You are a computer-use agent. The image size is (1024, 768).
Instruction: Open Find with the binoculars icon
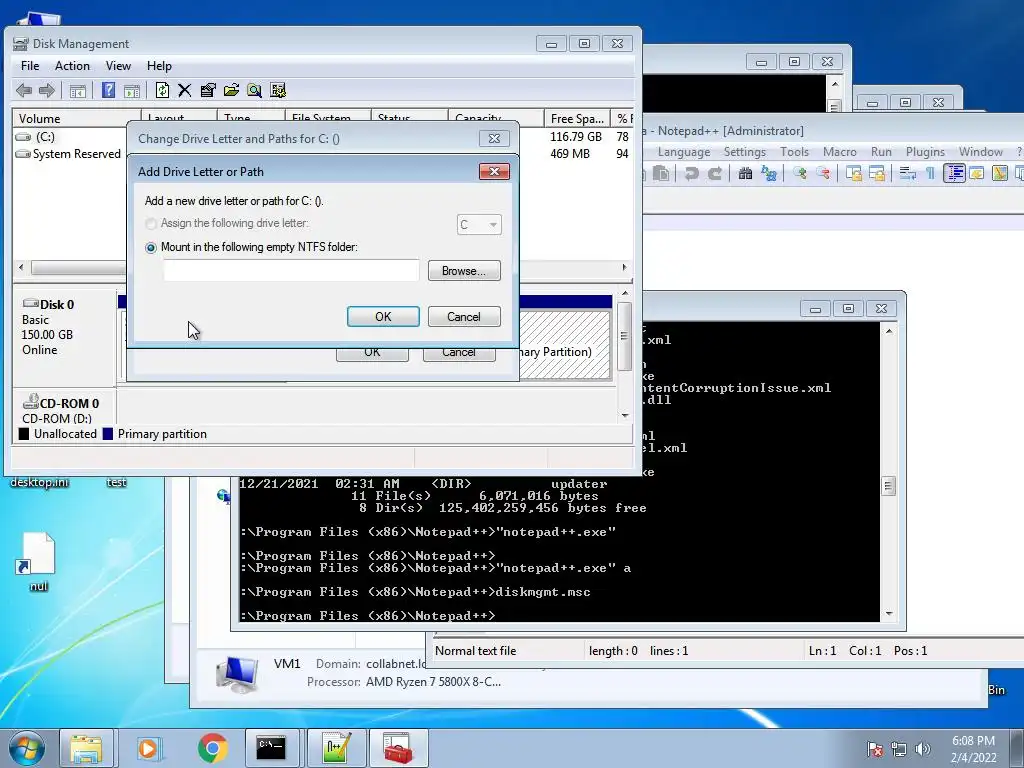tap(745, 173)
